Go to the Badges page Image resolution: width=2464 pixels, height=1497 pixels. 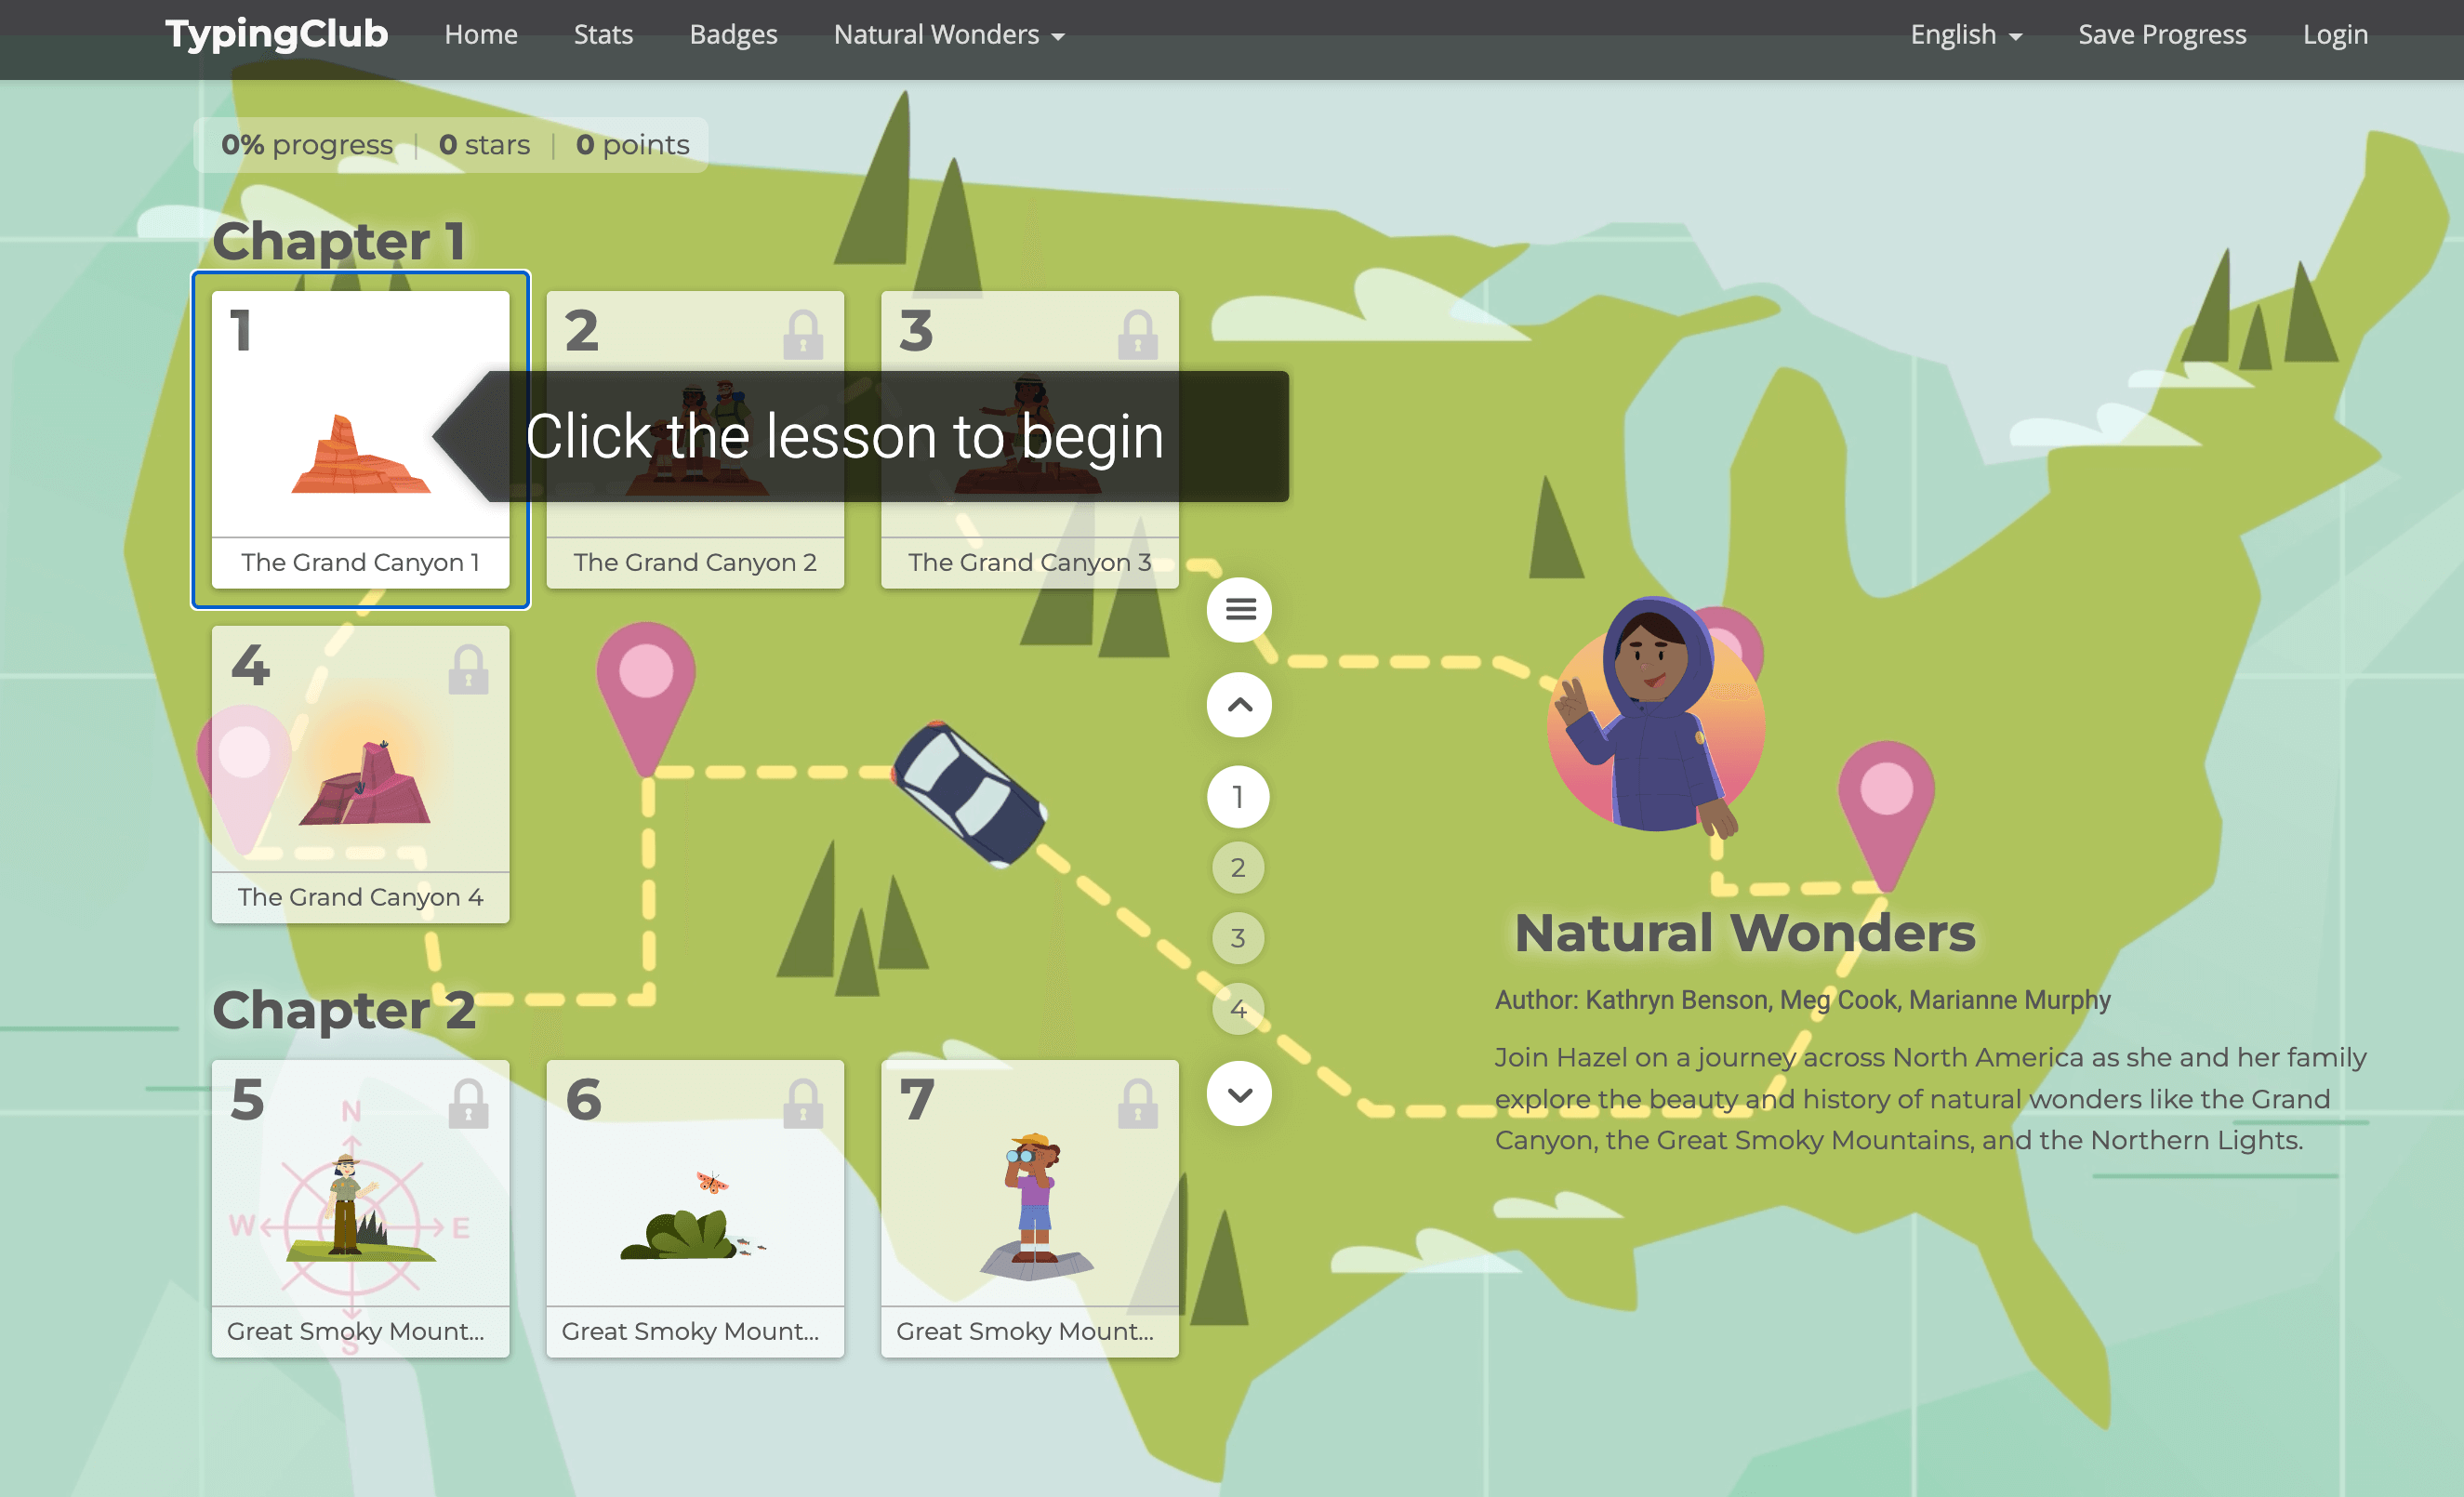pos(733,35)
